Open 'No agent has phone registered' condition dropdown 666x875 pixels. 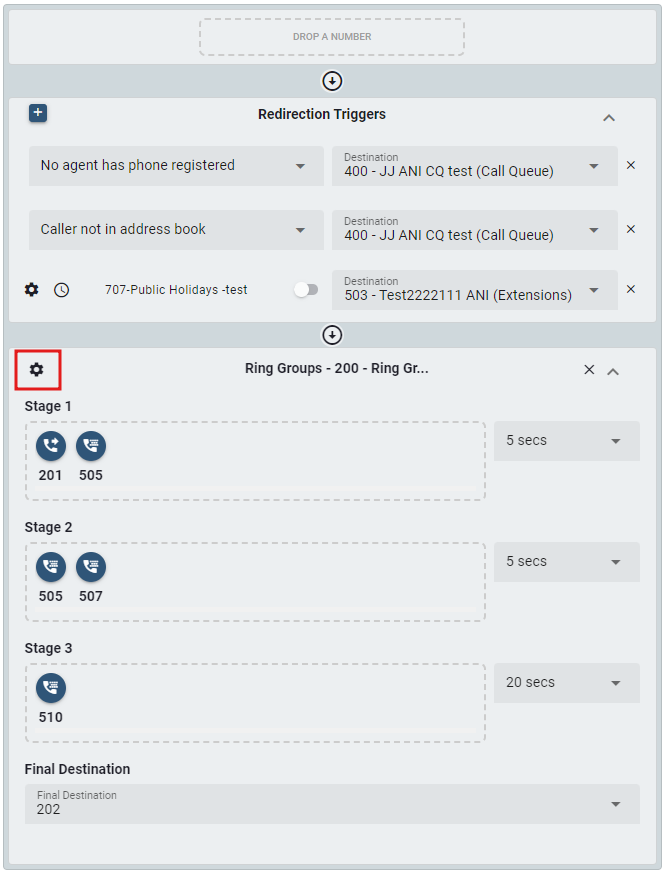[176, 166]
